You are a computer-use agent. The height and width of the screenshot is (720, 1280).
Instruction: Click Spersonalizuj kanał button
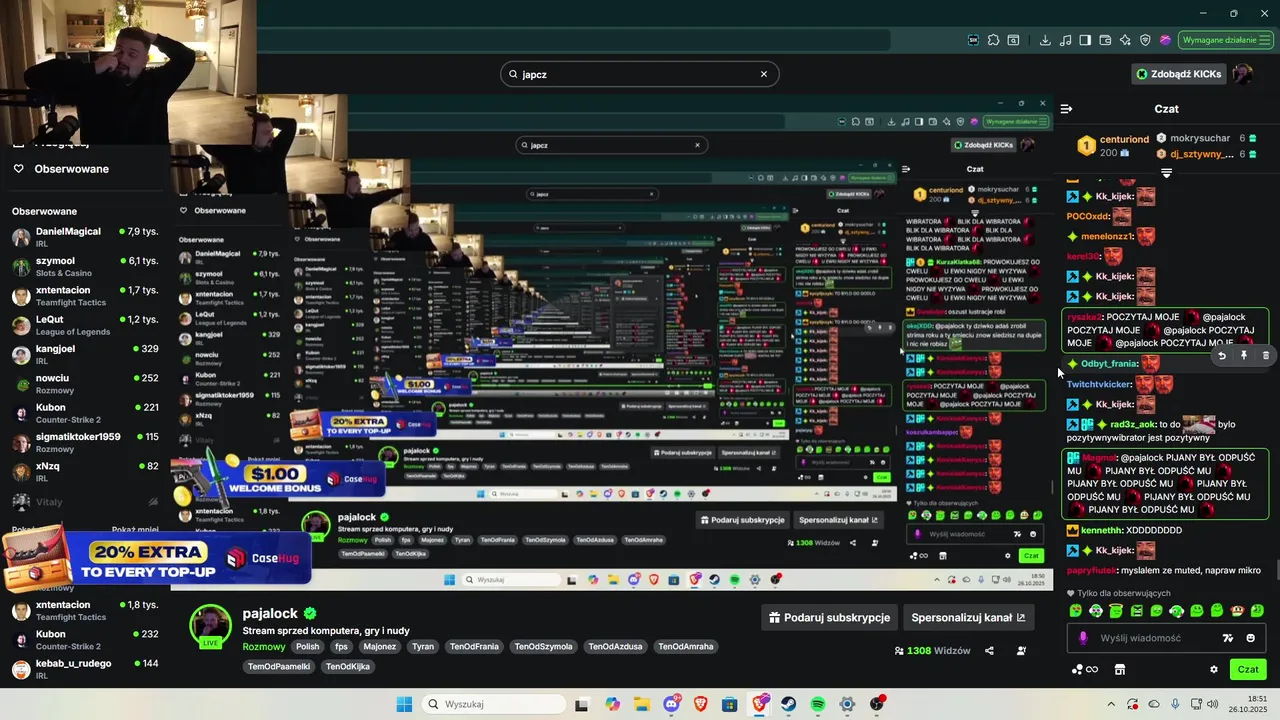[x=968, y=618]
